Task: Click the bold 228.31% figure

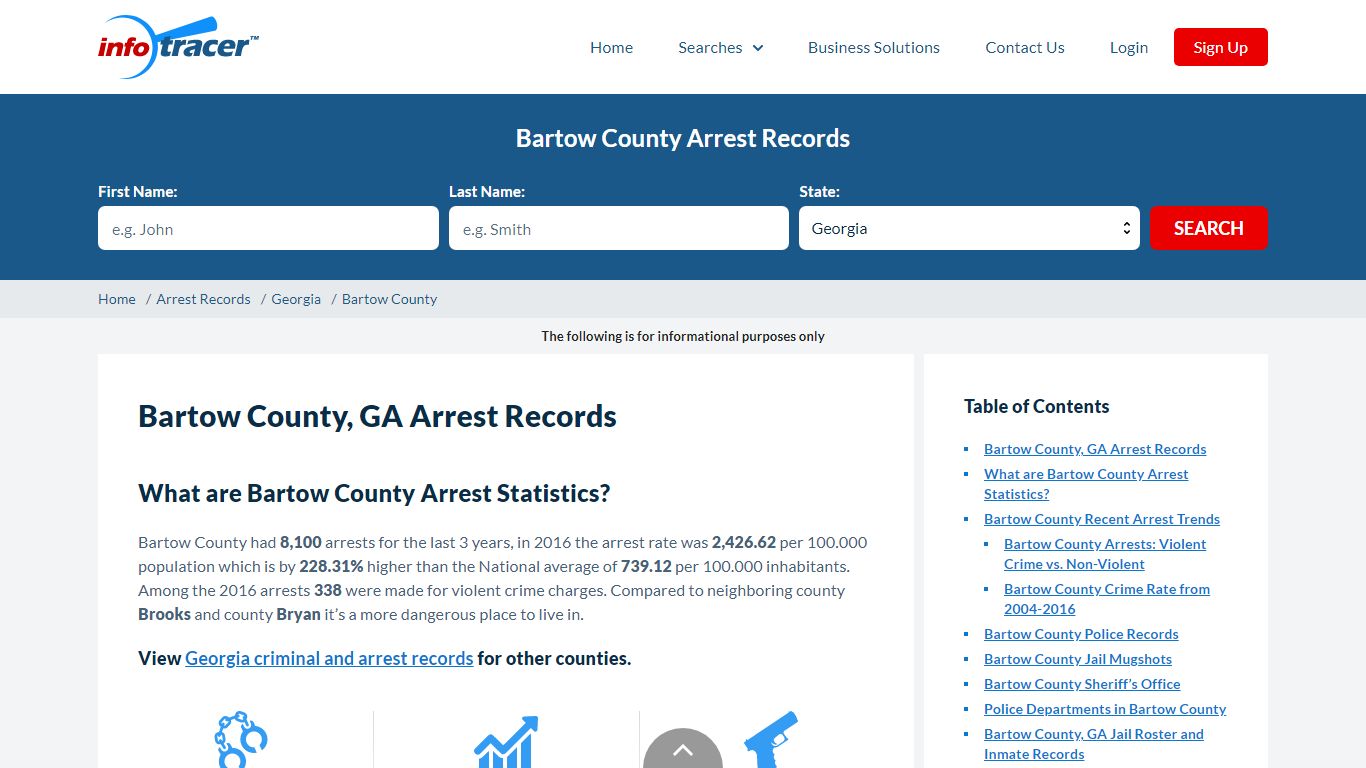Action: pos(331,566)
